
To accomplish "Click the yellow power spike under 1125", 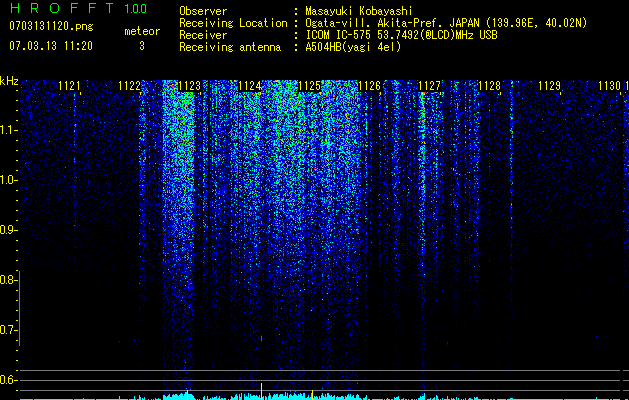I will click(x=312, y=394).
